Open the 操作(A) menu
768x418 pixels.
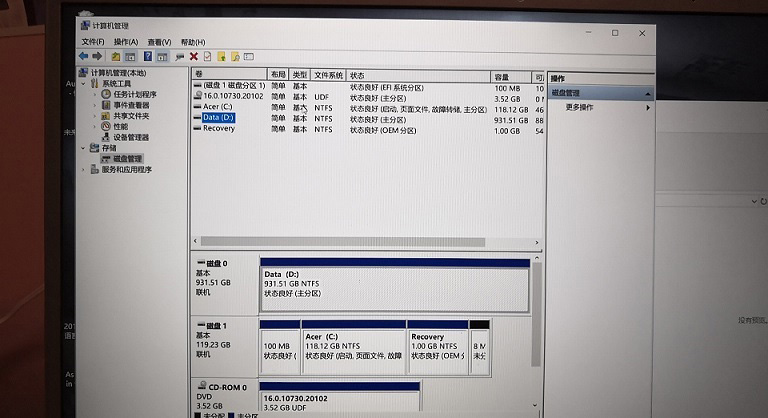[126, 42]
